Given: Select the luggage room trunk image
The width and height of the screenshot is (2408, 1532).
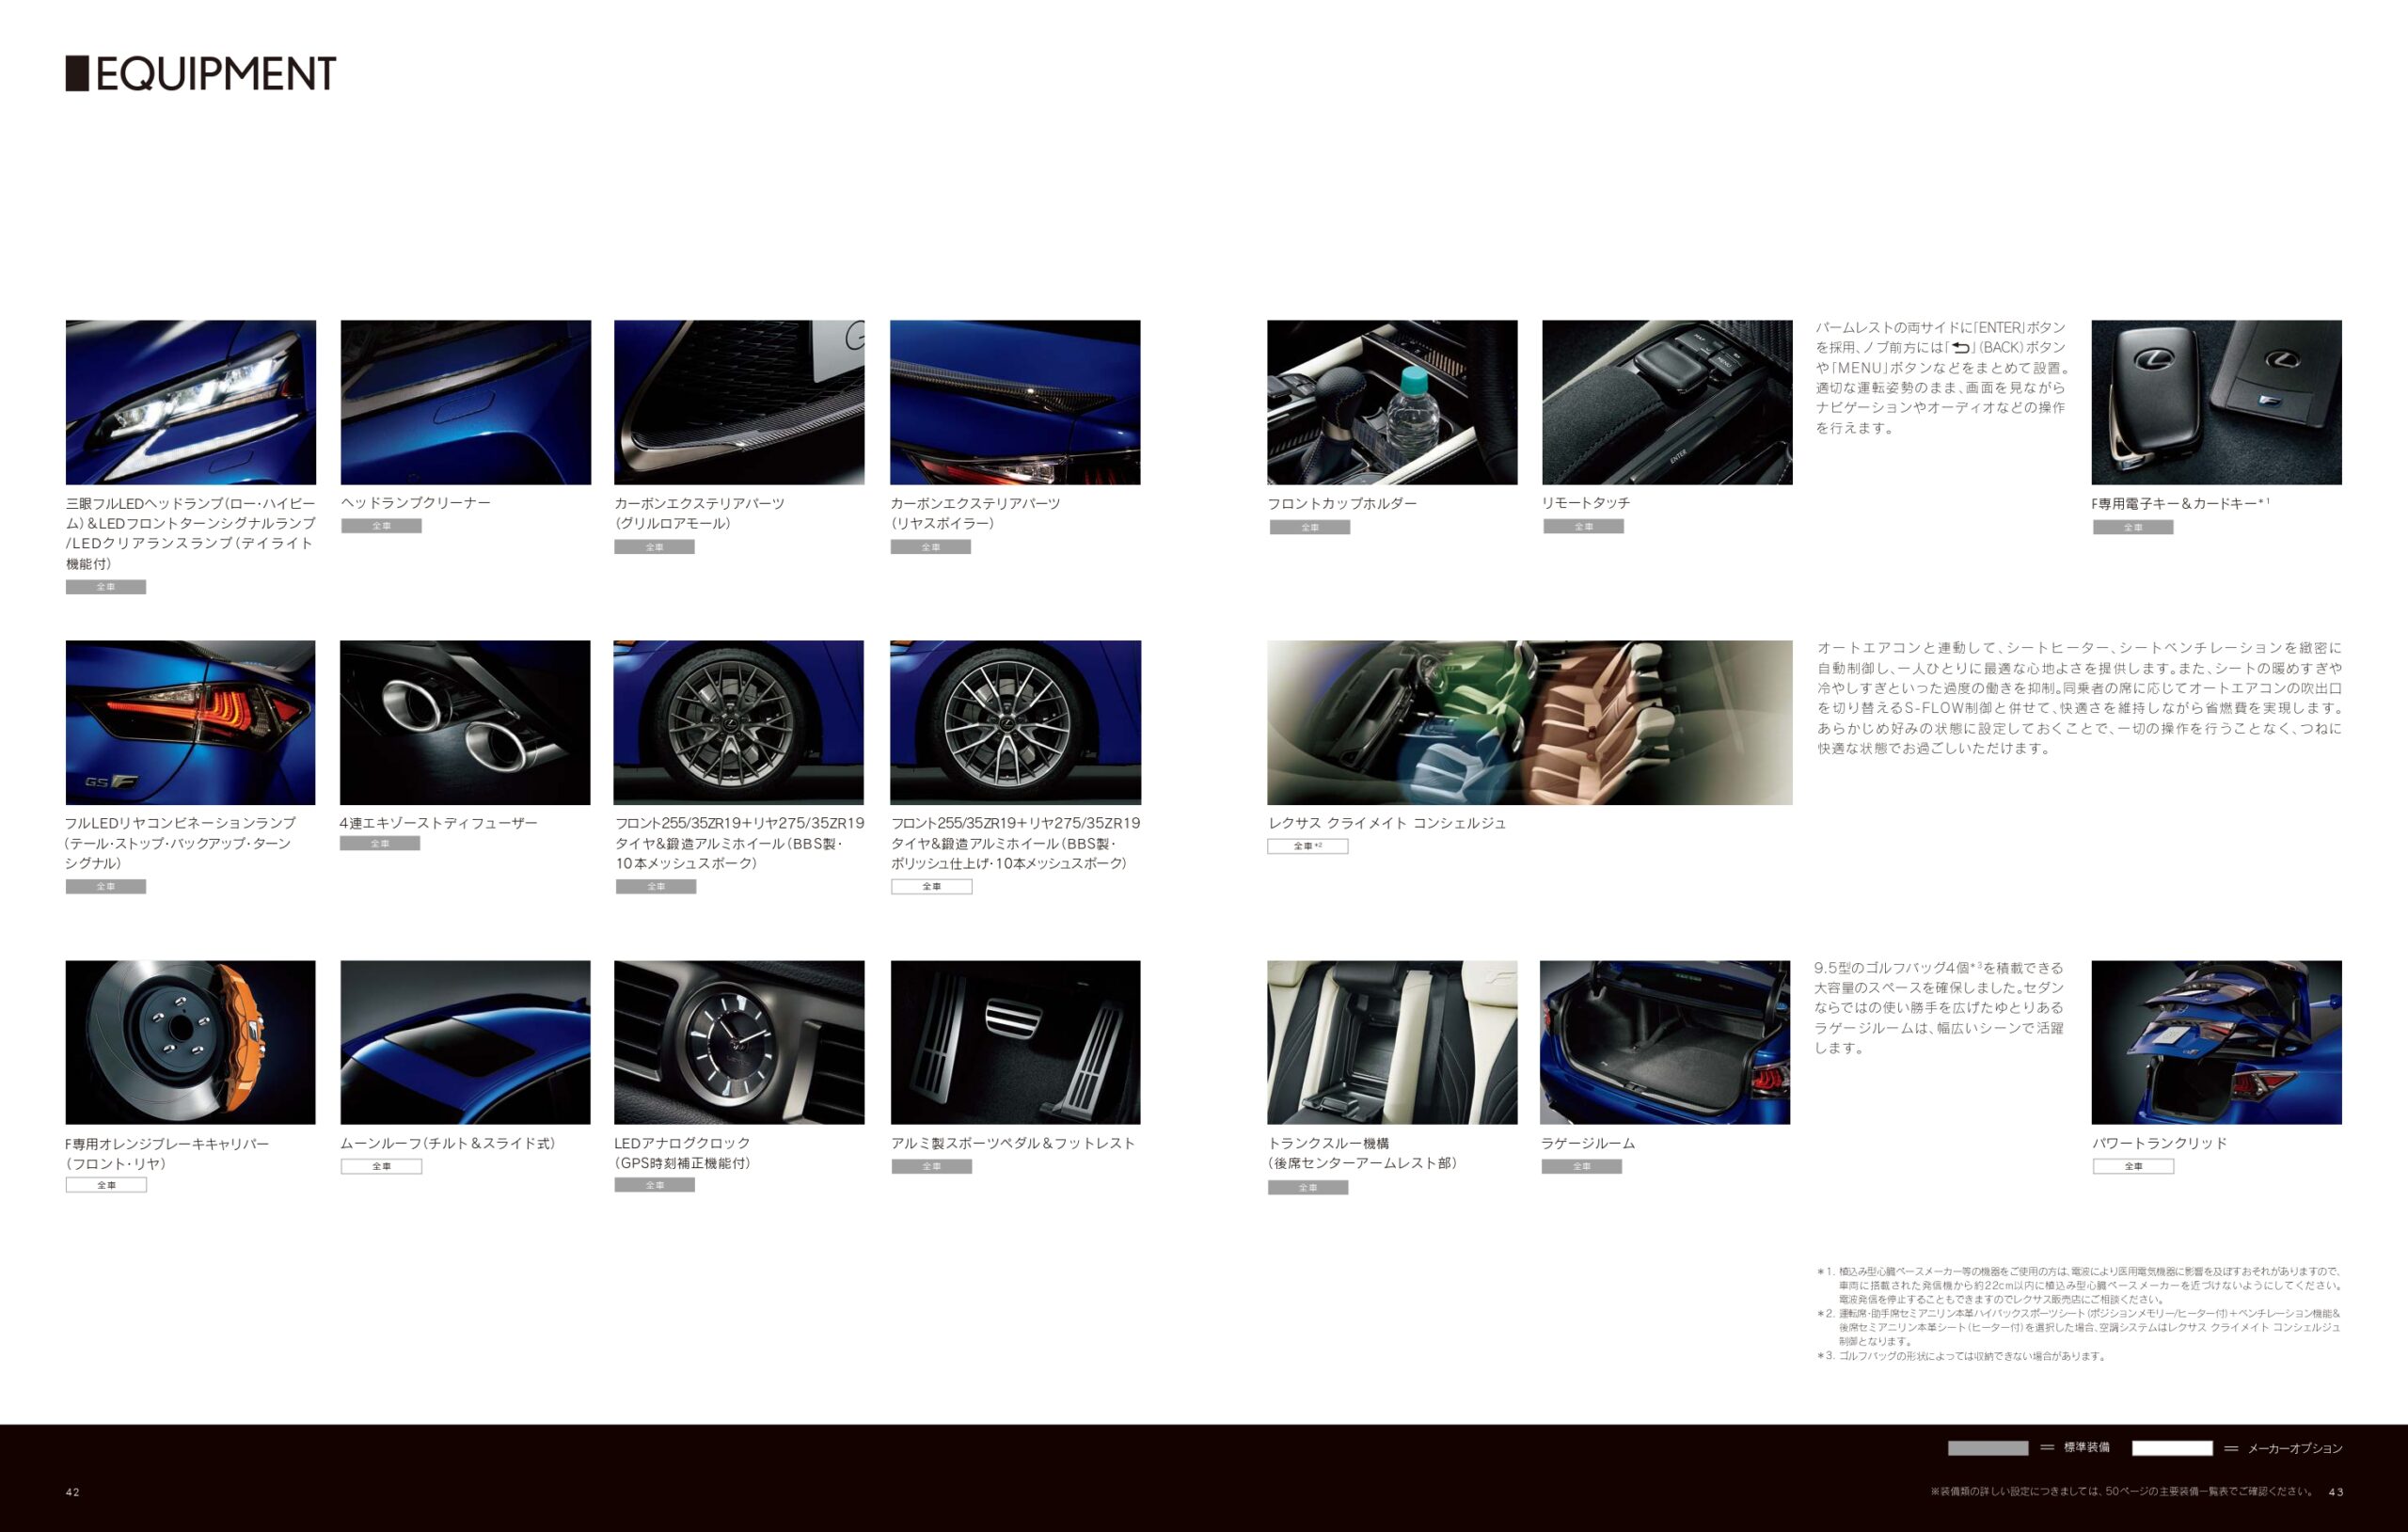Looking at the screenshot, I should [x=1665, y=1042].
